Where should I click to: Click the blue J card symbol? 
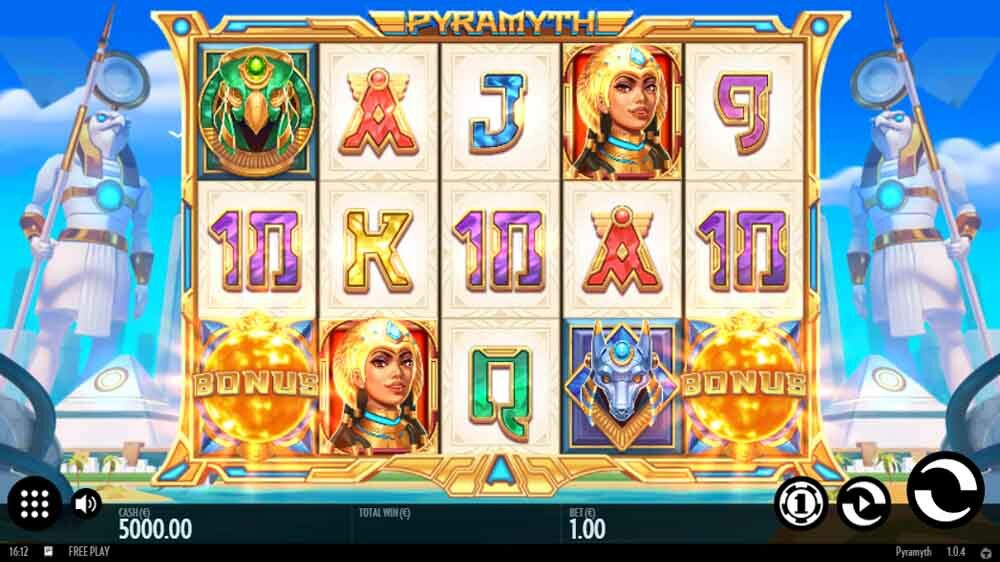point(499,114)
